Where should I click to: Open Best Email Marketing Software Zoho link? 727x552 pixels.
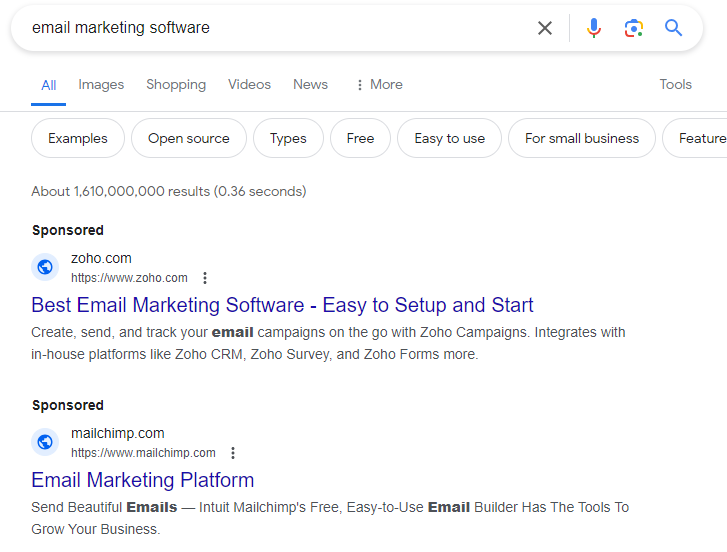pyautogui.click(x=282, y=305)
